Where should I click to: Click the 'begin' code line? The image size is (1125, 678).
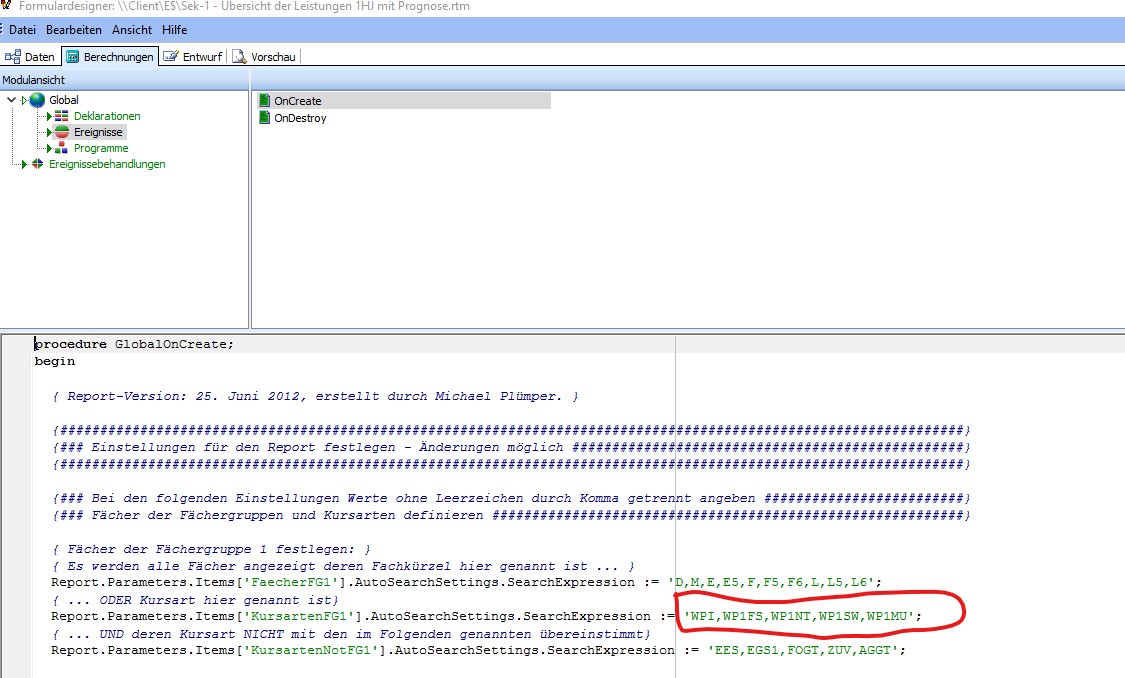tap(55, 362)
